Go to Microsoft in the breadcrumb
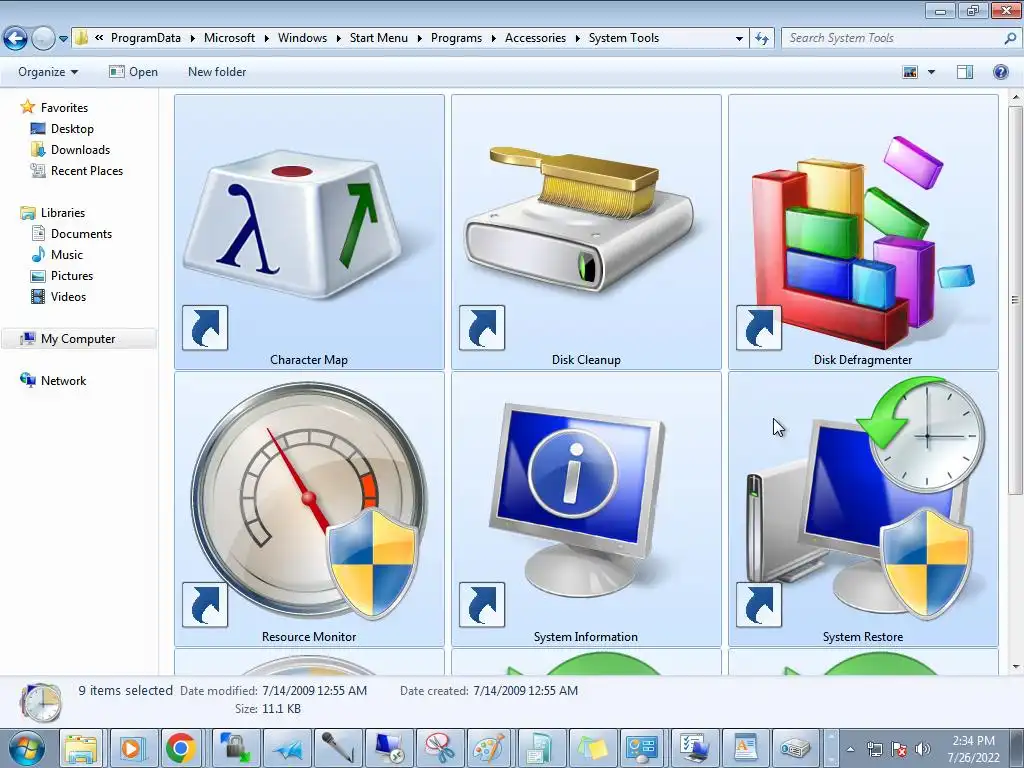This screenshot has width=1024, height=768. 229,38
